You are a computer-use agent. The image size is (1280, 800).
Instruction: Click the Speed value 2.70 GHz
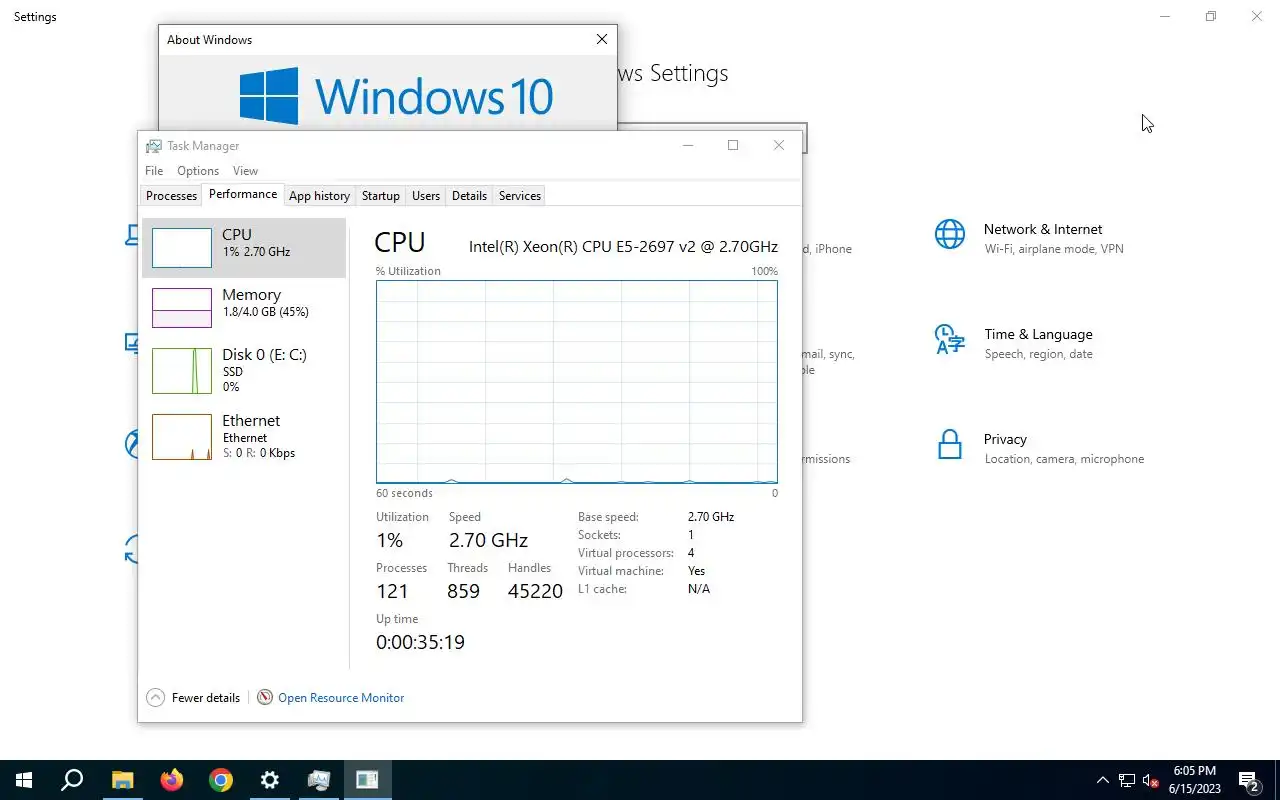(488, 540)
